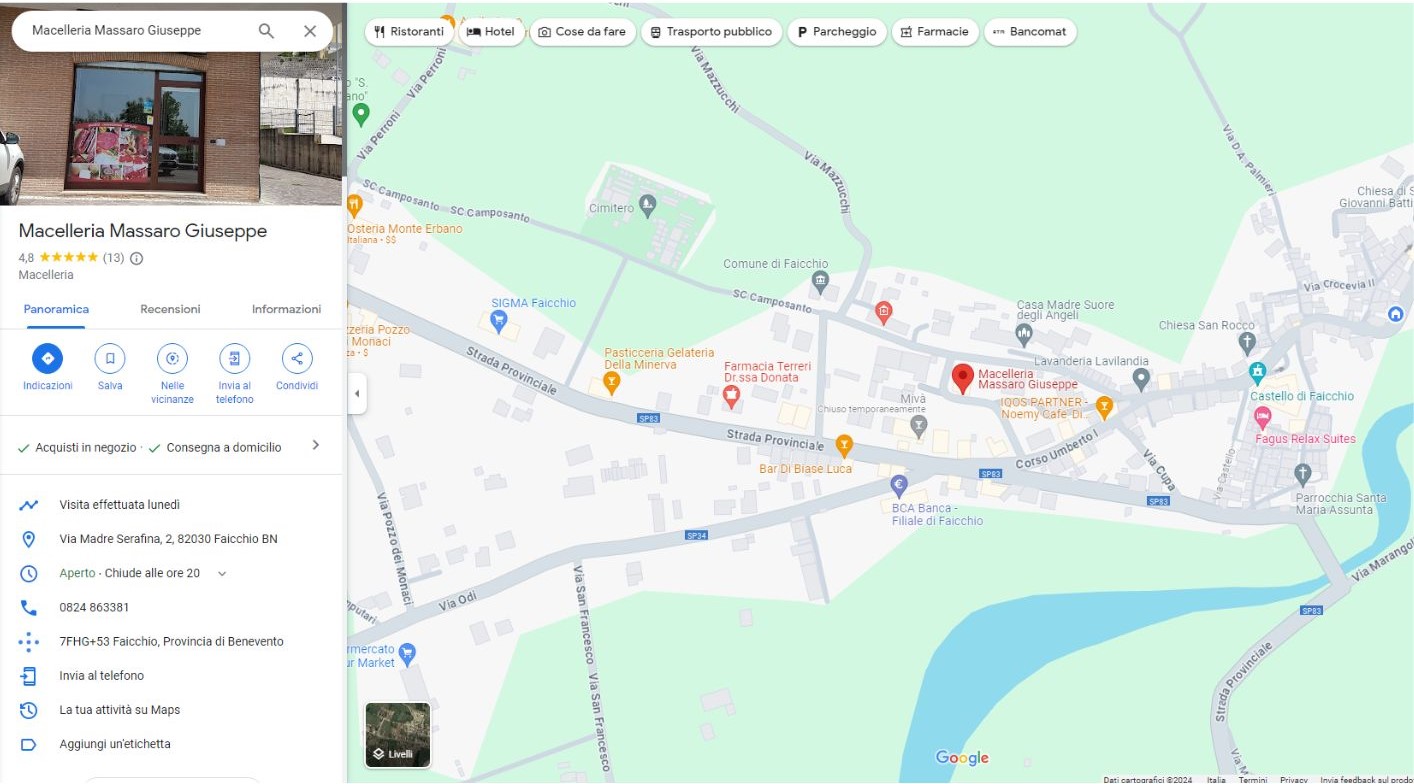Click the phone number 0824 863381
Image resolution: width=1414 pixels, height=784 pixels.
(94, 607)
